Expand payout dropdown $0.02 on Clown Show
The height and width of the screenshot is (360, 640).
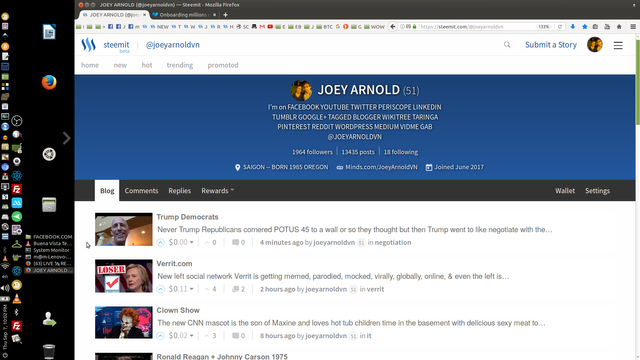pos(181,336)
